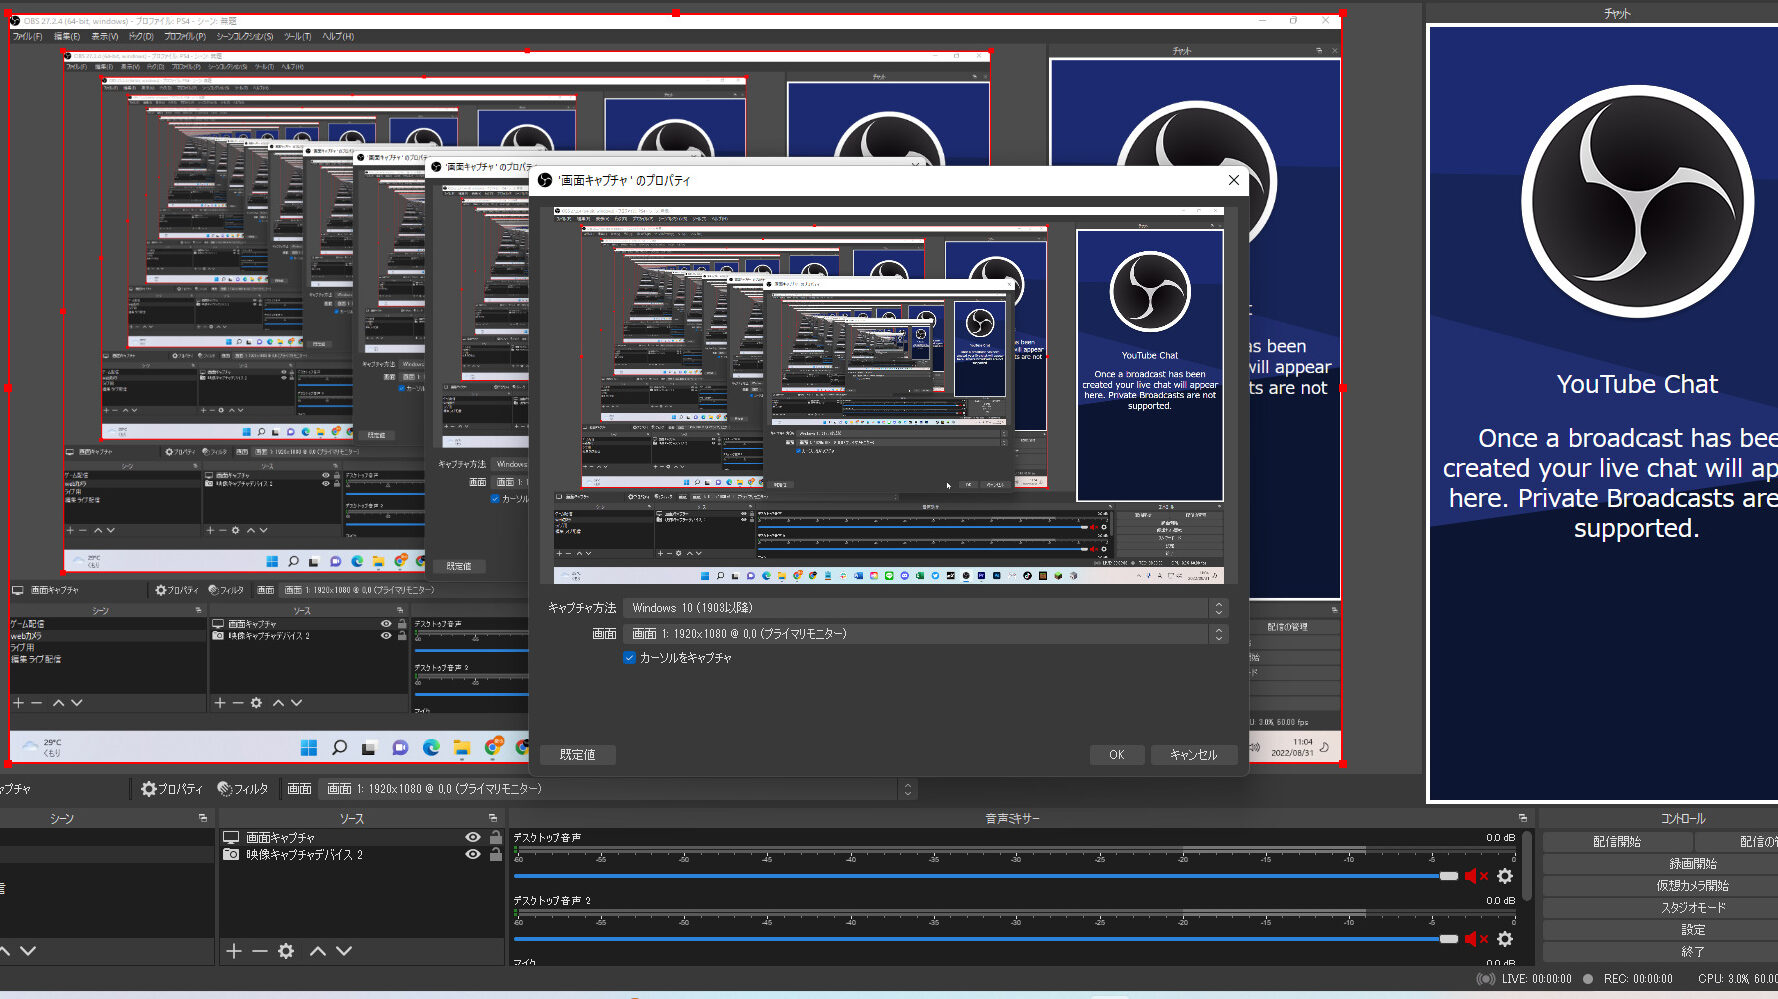1778x999 pixels.
Task: Click monitor icon of 画面キャプチャ source
Action: [231, 837]
